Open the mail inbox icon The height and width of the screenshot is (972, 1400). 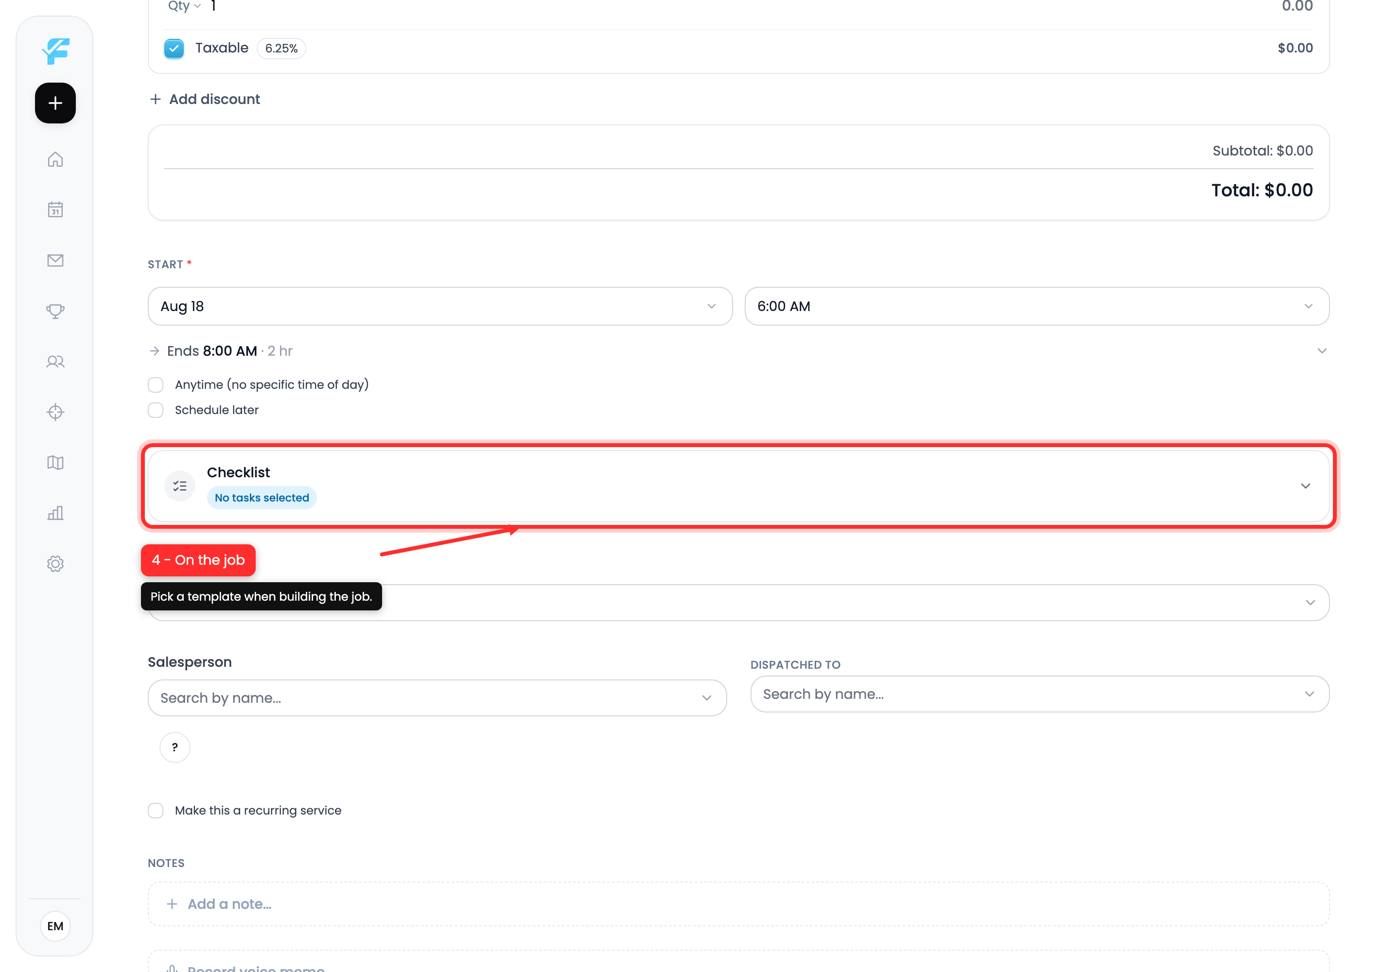coord(55,260)
